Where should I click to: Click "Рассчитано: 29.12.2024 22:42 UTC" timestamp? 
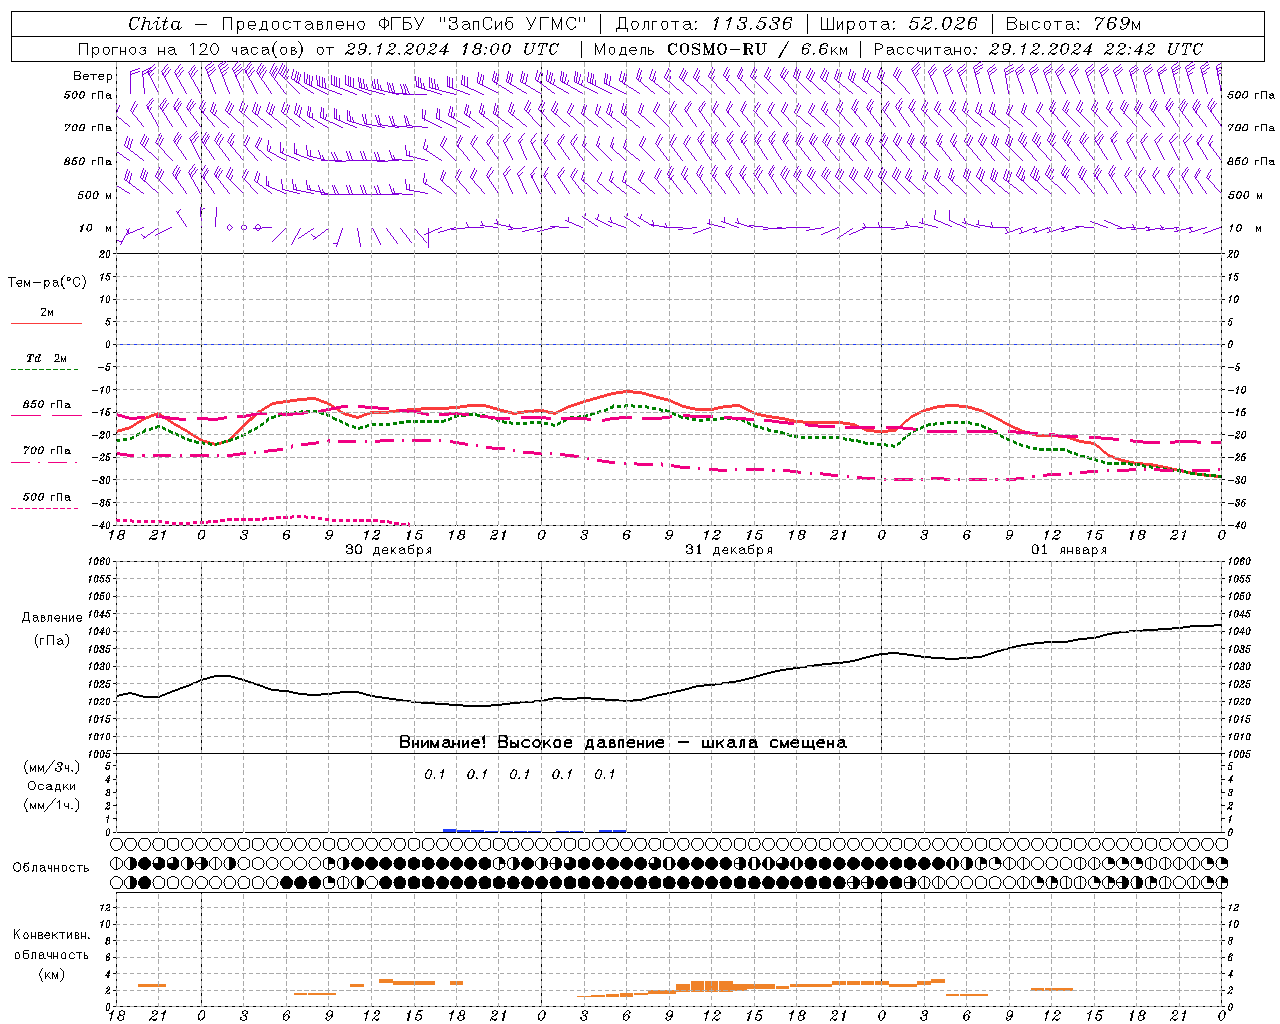pos(1038,49)
